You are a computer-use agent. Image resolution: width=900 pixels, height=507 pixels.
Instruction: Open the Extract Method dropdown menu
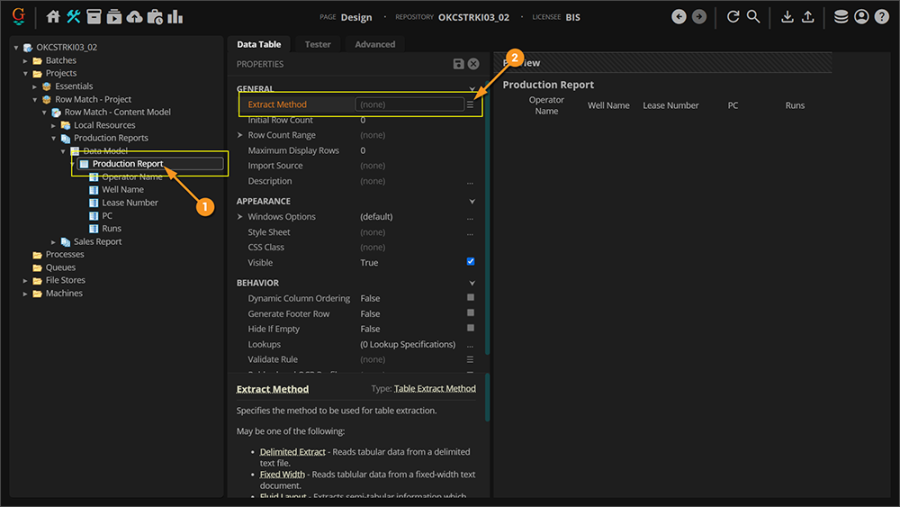tap(470, 104)
